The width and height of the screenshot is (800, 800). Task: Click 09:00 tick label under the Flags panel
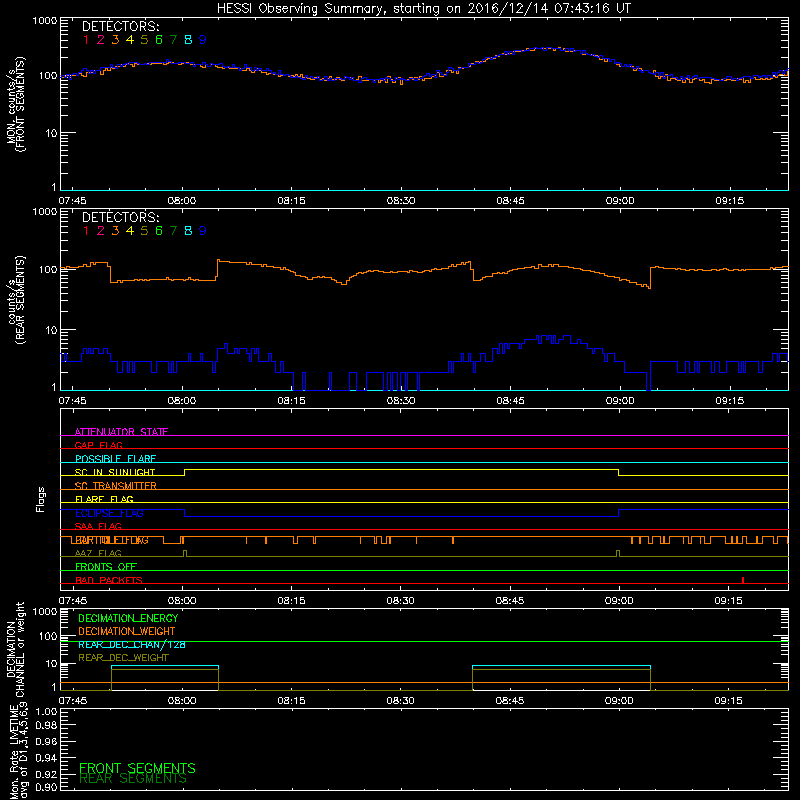[x=619, y=601]
